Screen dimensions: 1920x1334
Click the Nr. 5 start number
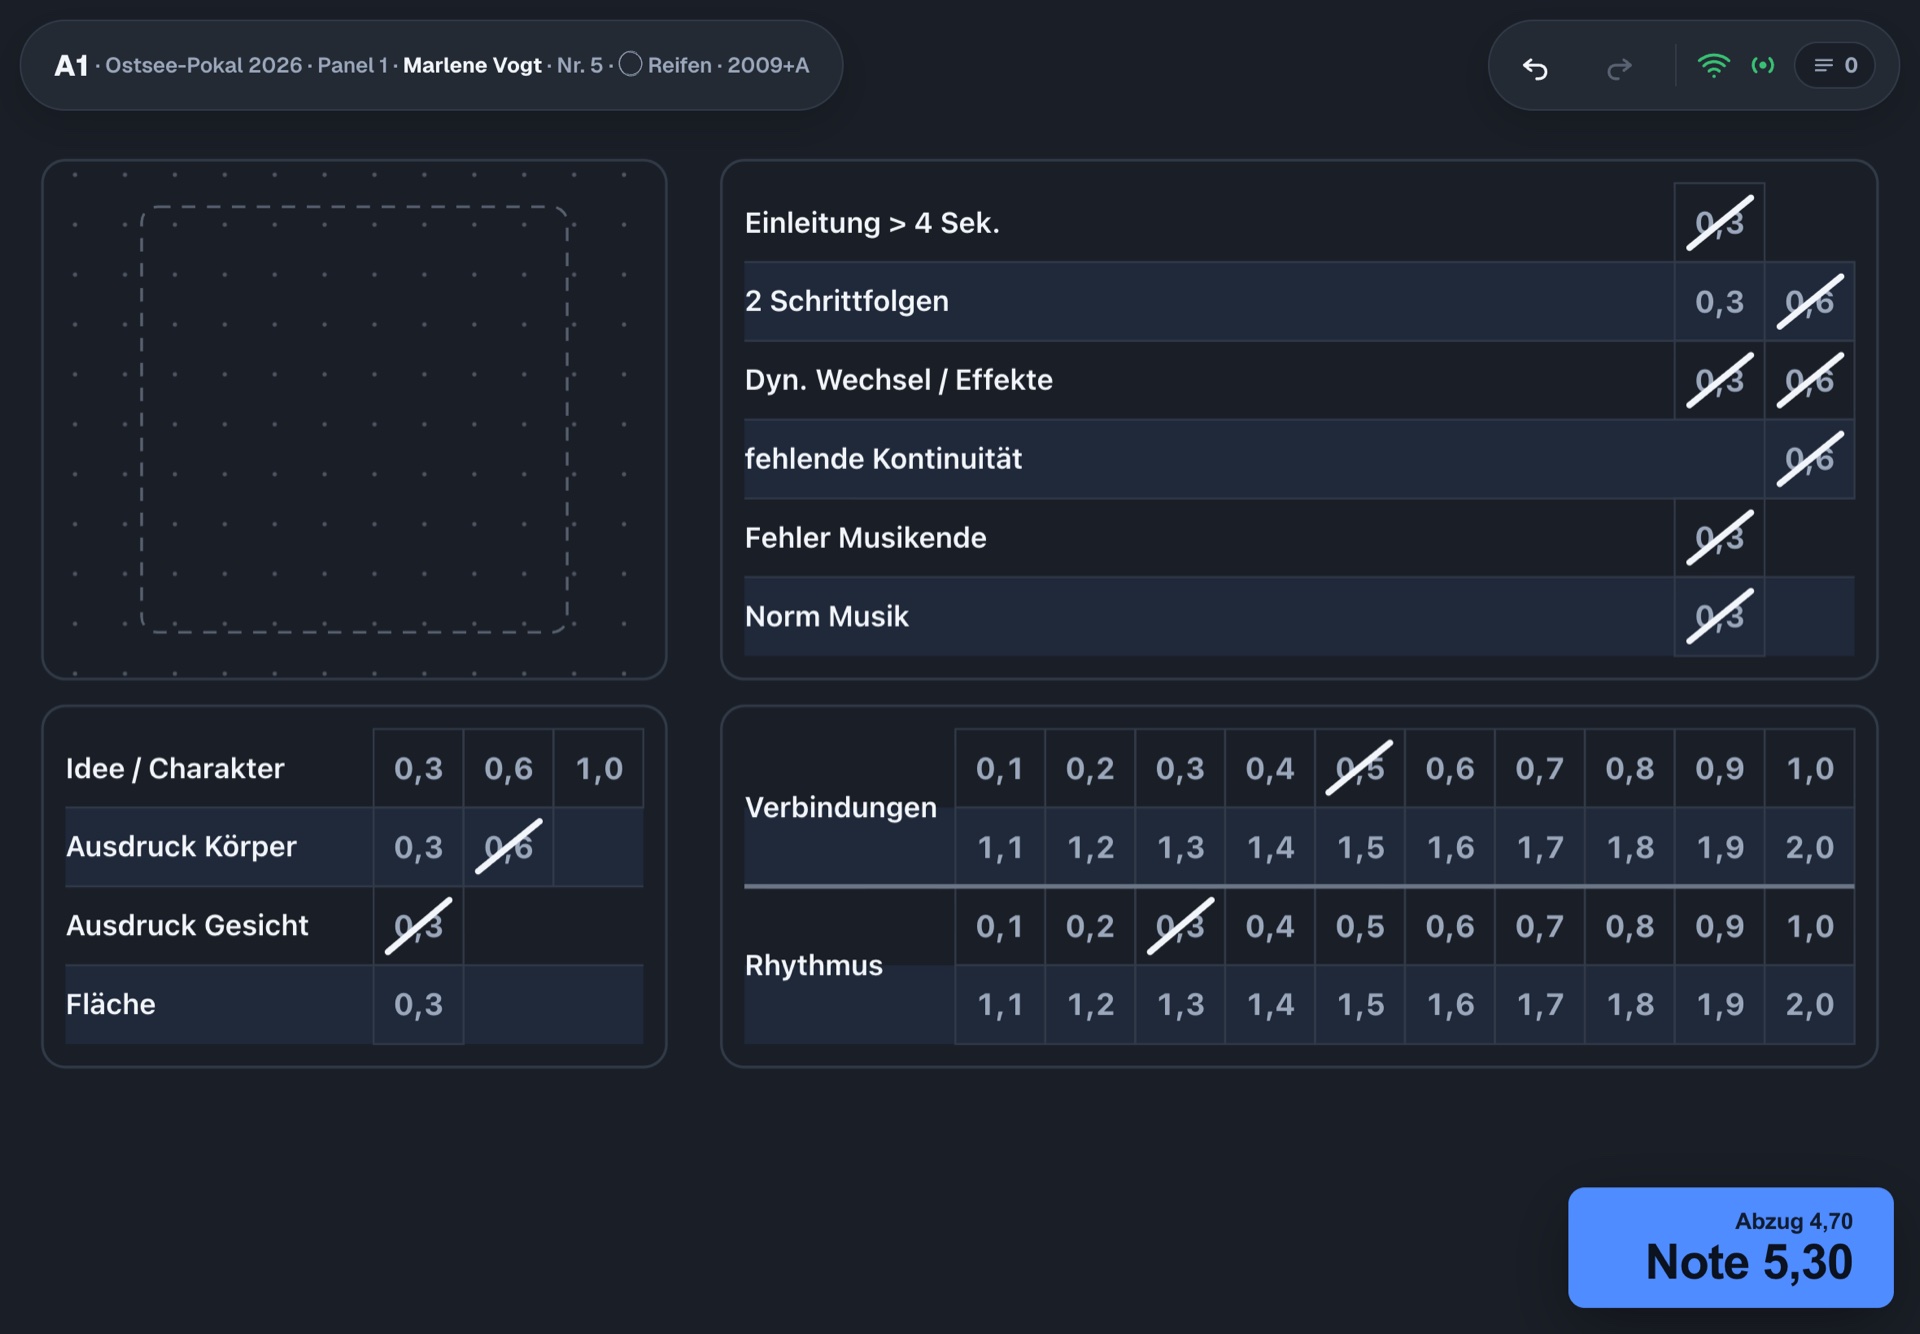(x=580, y=65)
